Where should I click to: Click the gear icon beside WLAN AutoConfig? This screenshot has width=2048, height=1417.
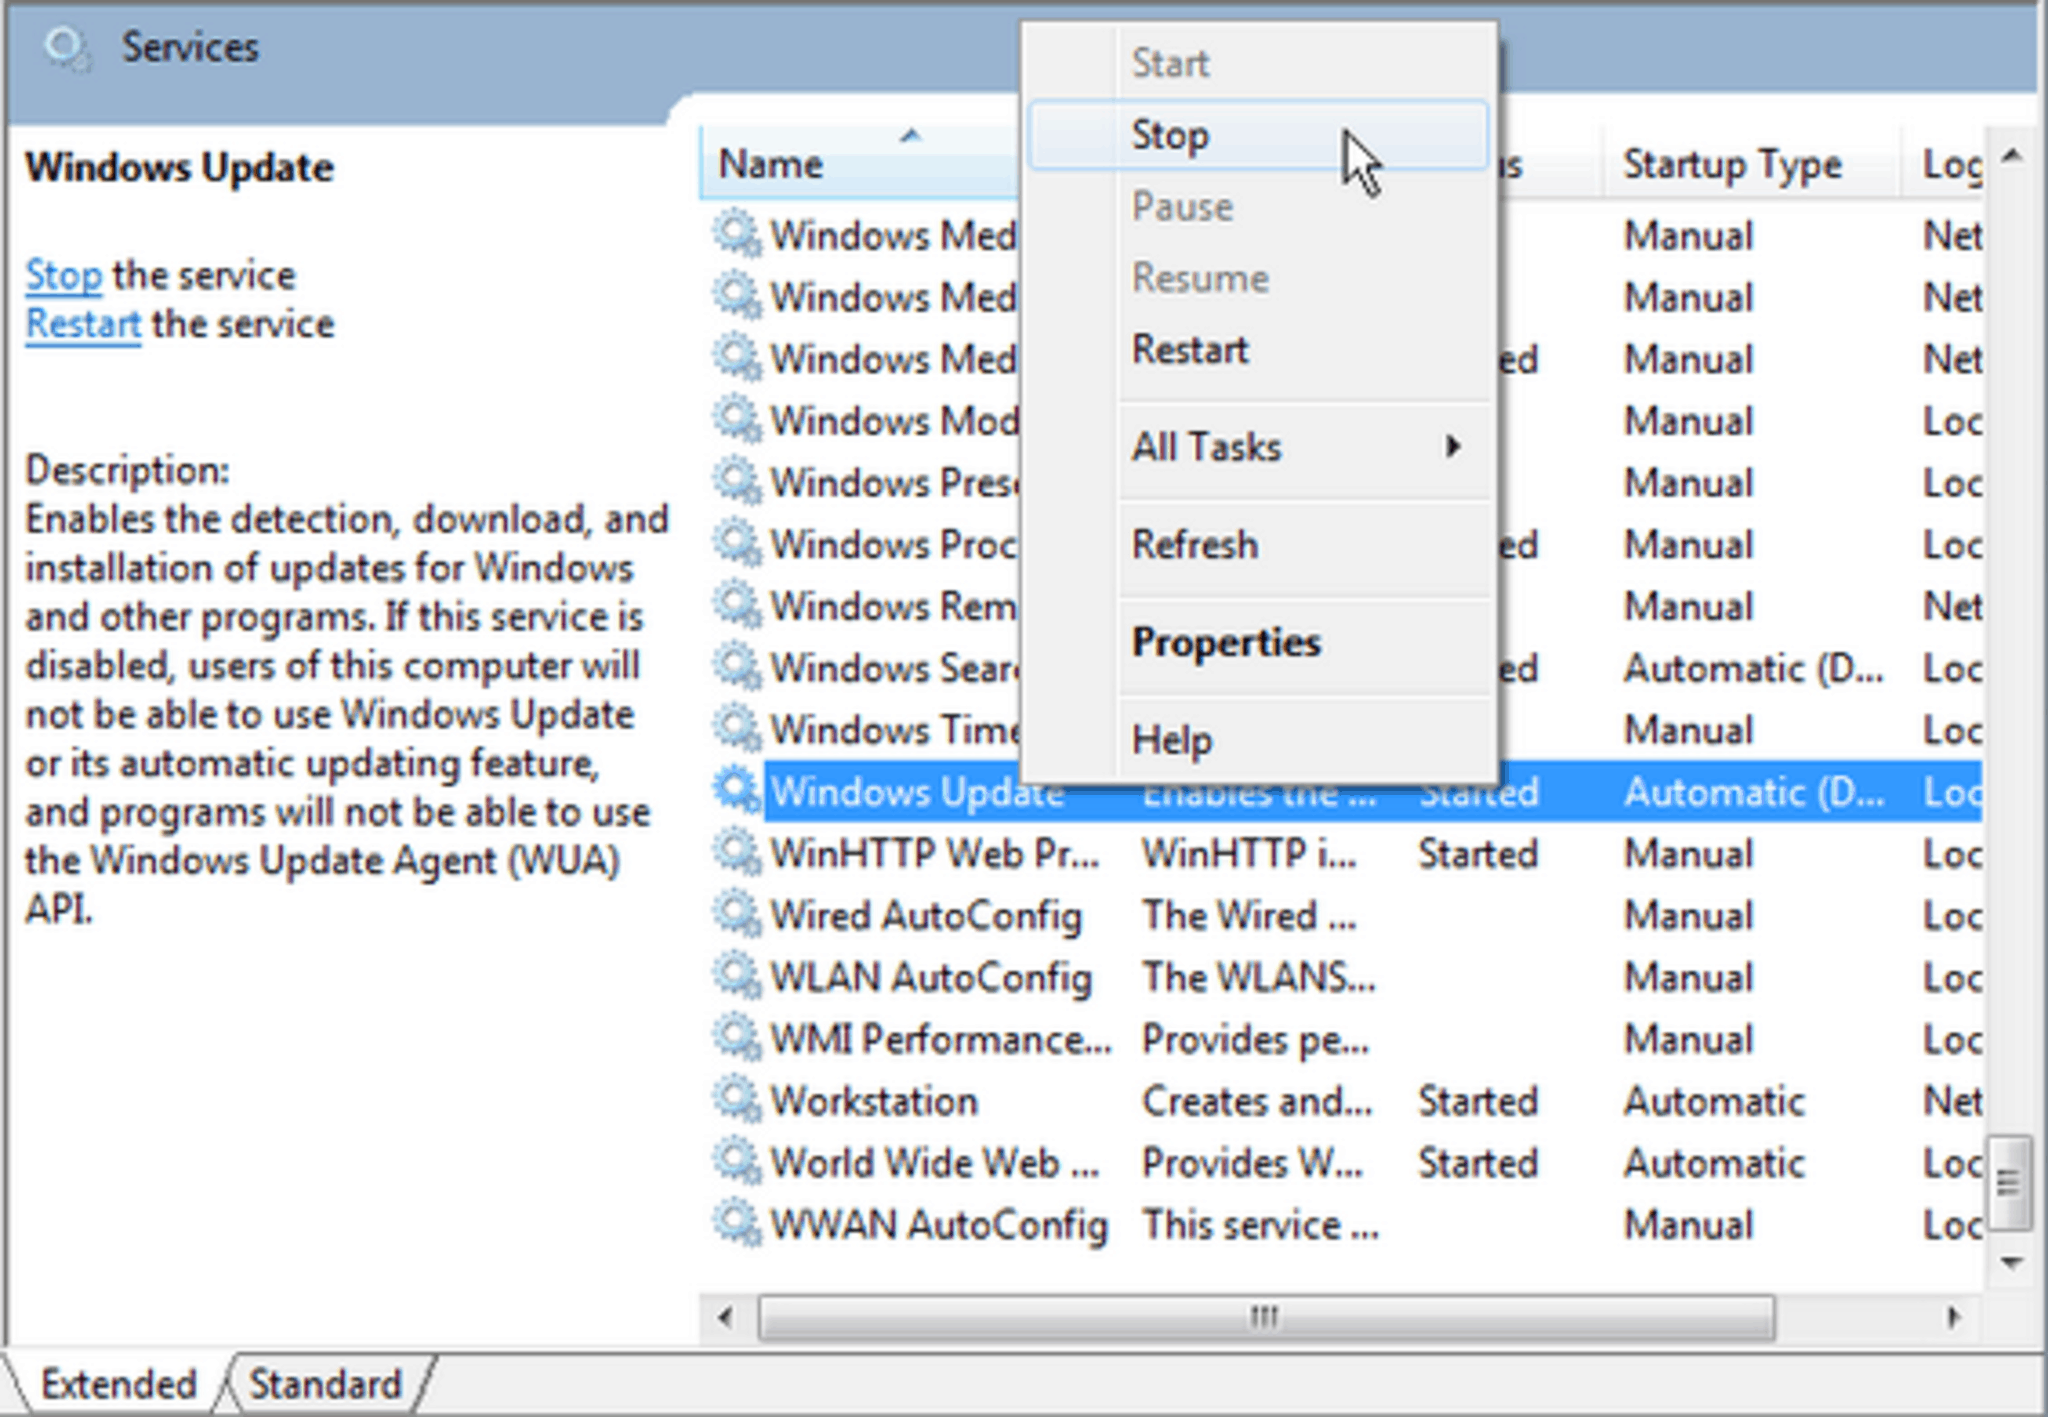click(737, 977)
